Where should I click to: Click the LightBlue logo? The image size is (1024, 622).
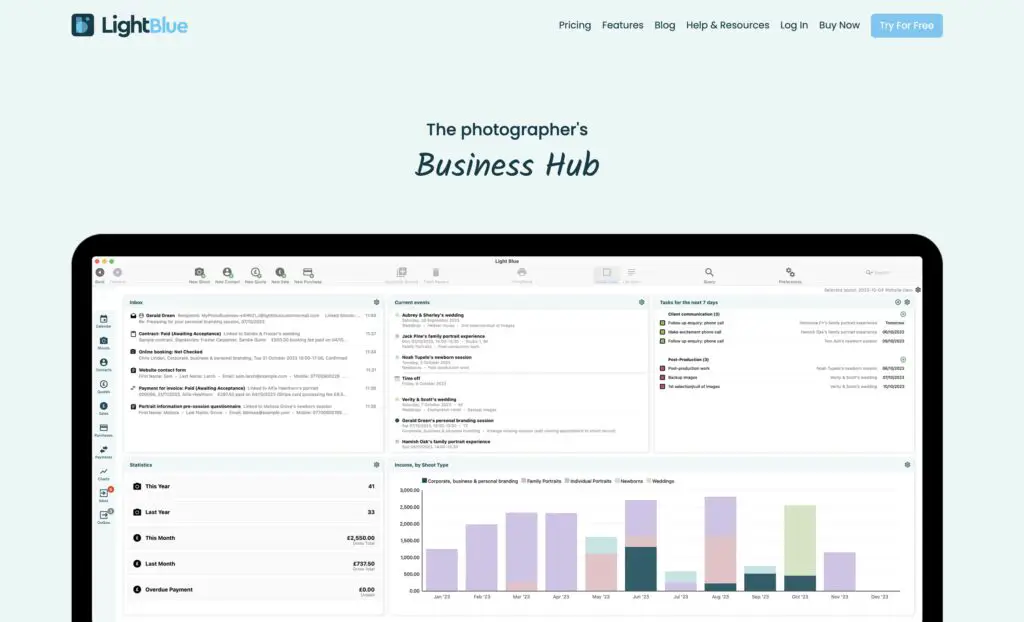[x=129, y=25]
